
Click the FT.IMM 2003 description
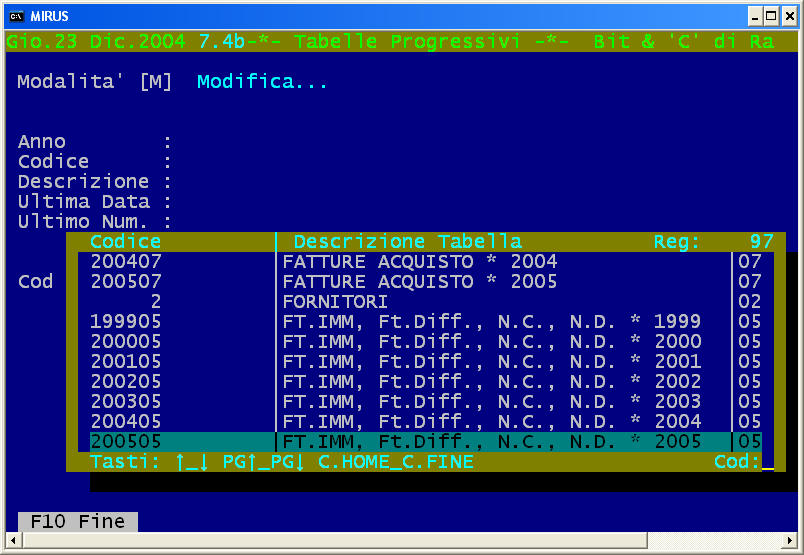click(x=491, y=402)
